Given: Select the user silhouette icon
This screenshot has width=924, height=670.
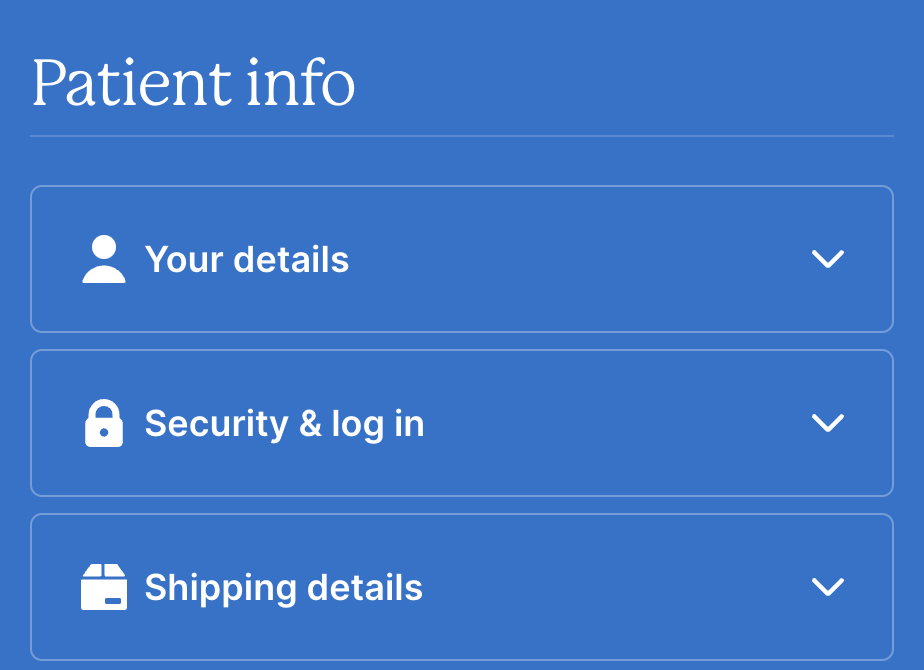Looking at the screenshot, I should point(104,260).
